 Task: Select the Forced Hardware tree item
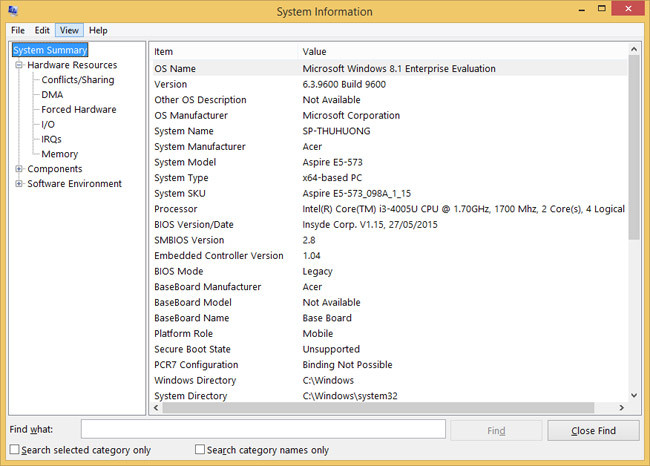pos(78,110)
